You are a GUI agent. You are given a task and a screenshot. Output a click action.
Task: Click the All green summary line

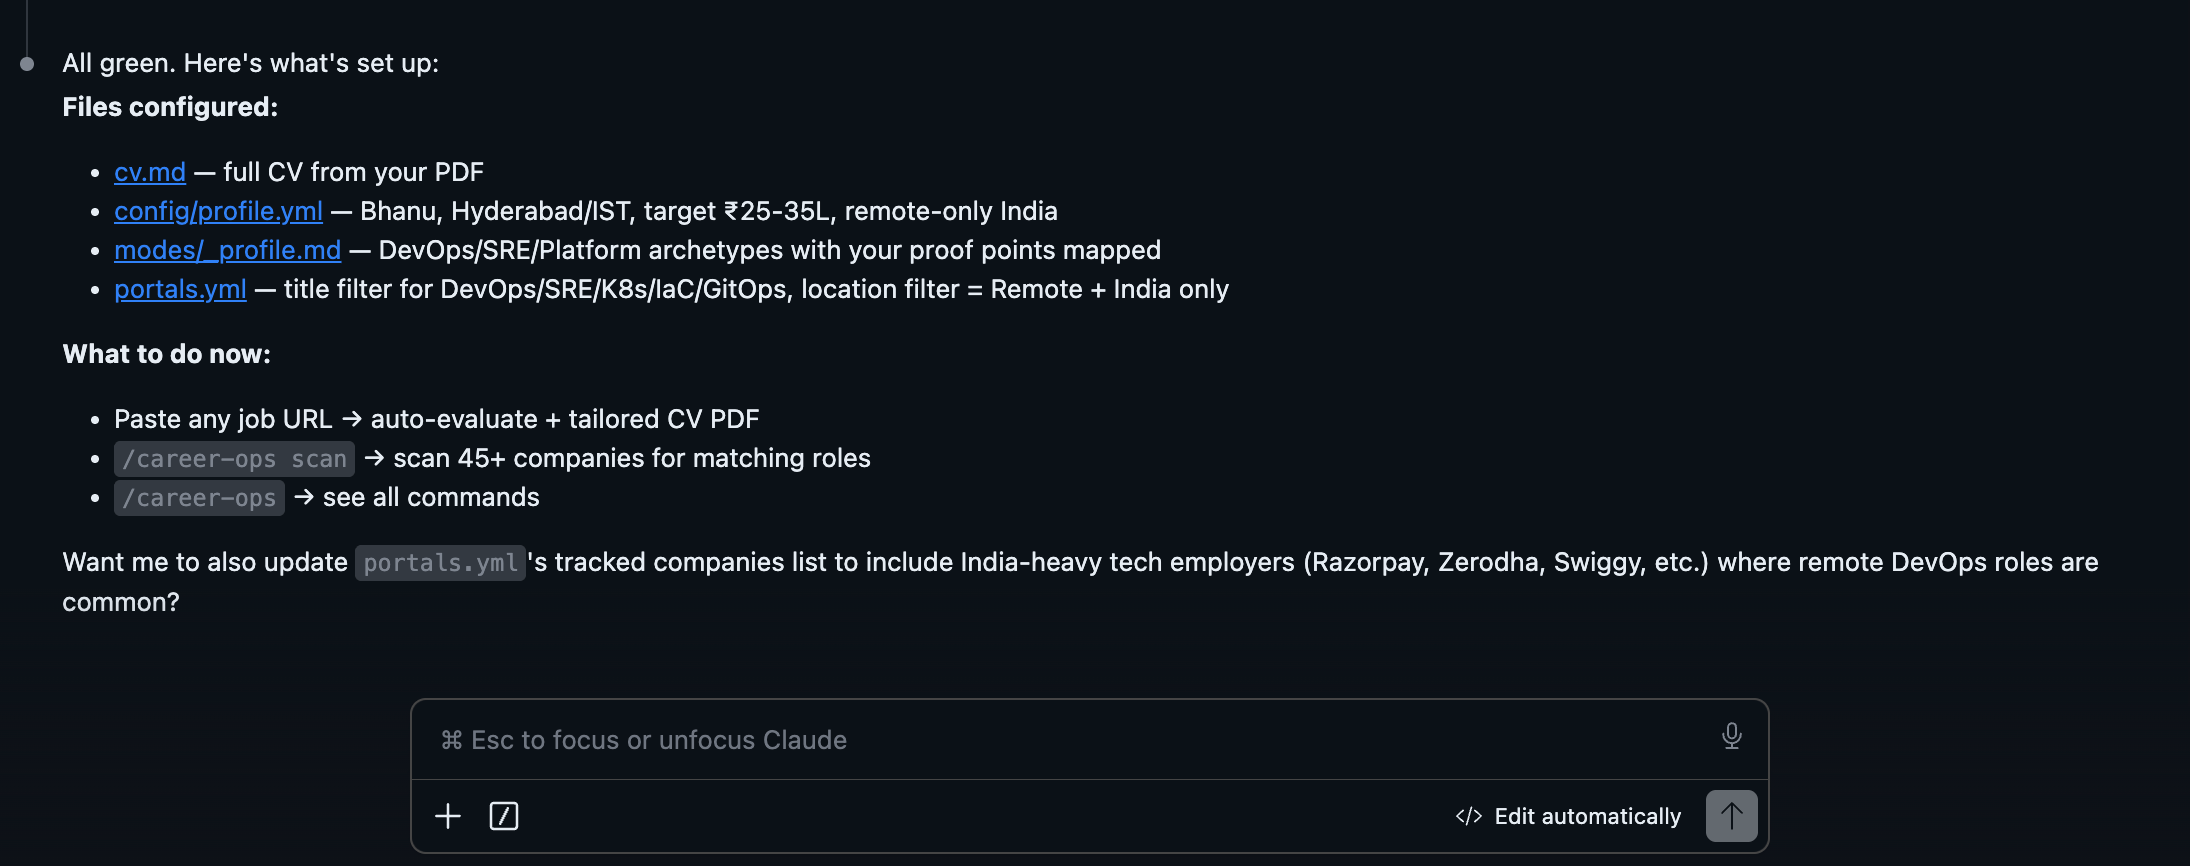[250, 63]
